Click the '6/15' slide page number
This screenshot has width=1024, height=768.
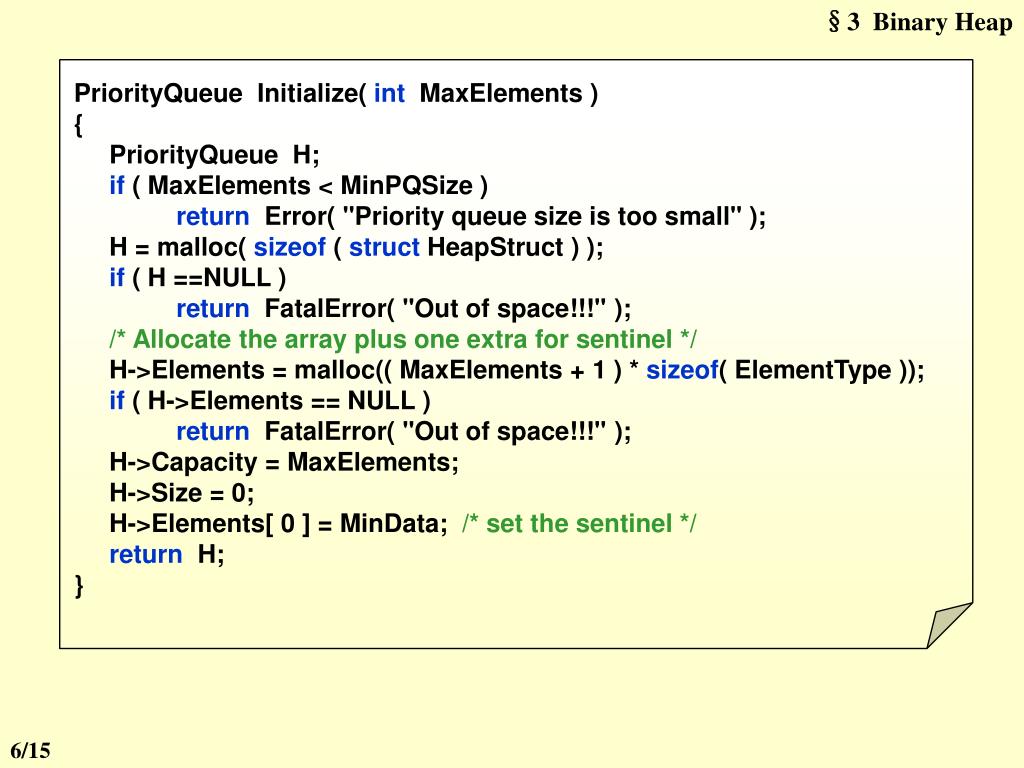click(30, 750)
